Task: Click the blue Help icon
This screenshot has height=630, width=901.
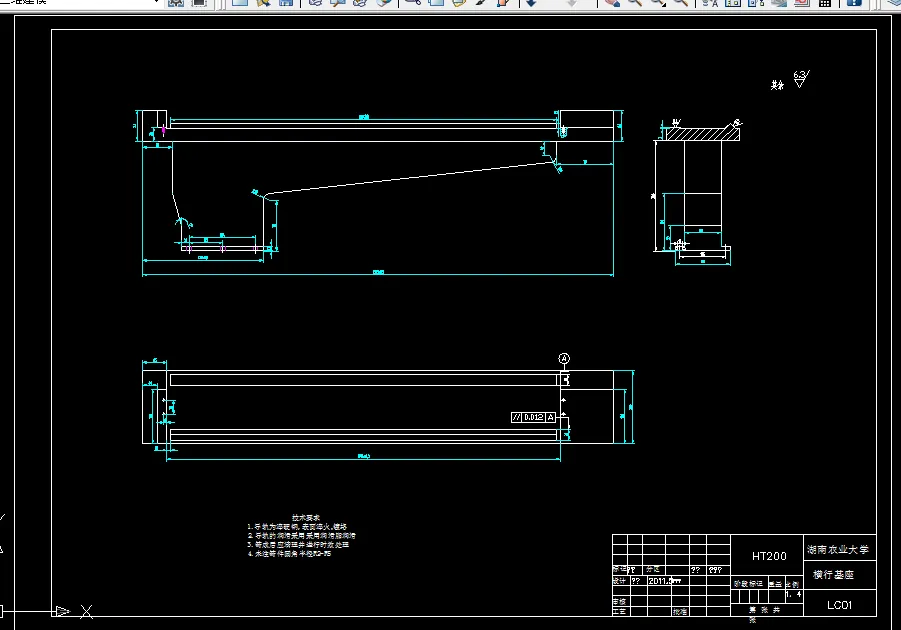Action: click(x=854, y=3)
